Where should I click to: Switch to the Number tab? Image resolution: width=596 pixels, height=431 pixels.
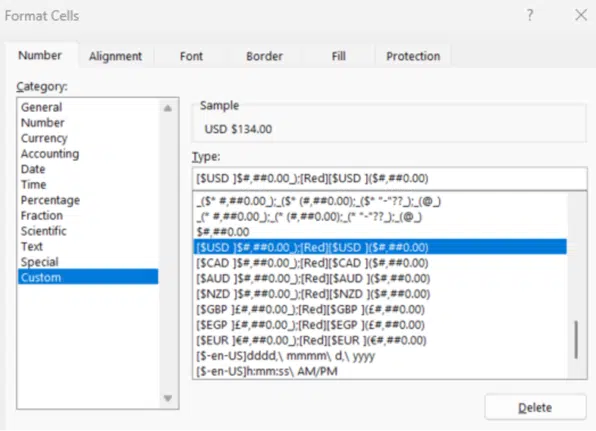(x=40, y=55)
